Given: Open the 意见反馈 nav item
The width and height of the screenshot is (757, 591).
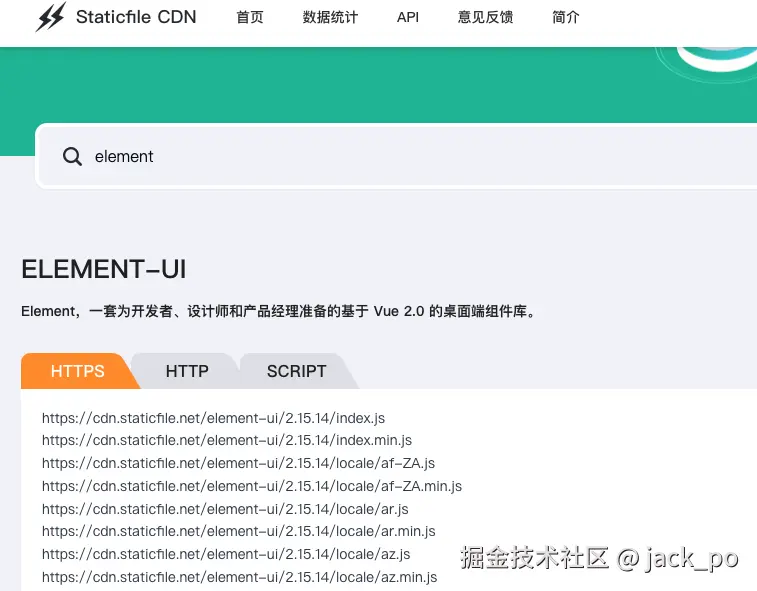Looking at the screenshot, I should click(485, 17).
